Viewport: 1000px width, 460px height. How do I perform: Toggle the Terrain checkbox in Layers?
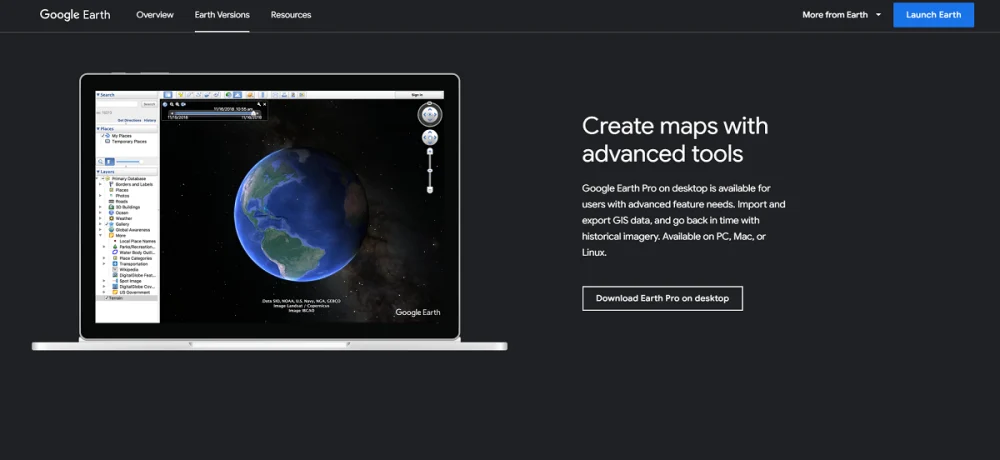[107, 298]
